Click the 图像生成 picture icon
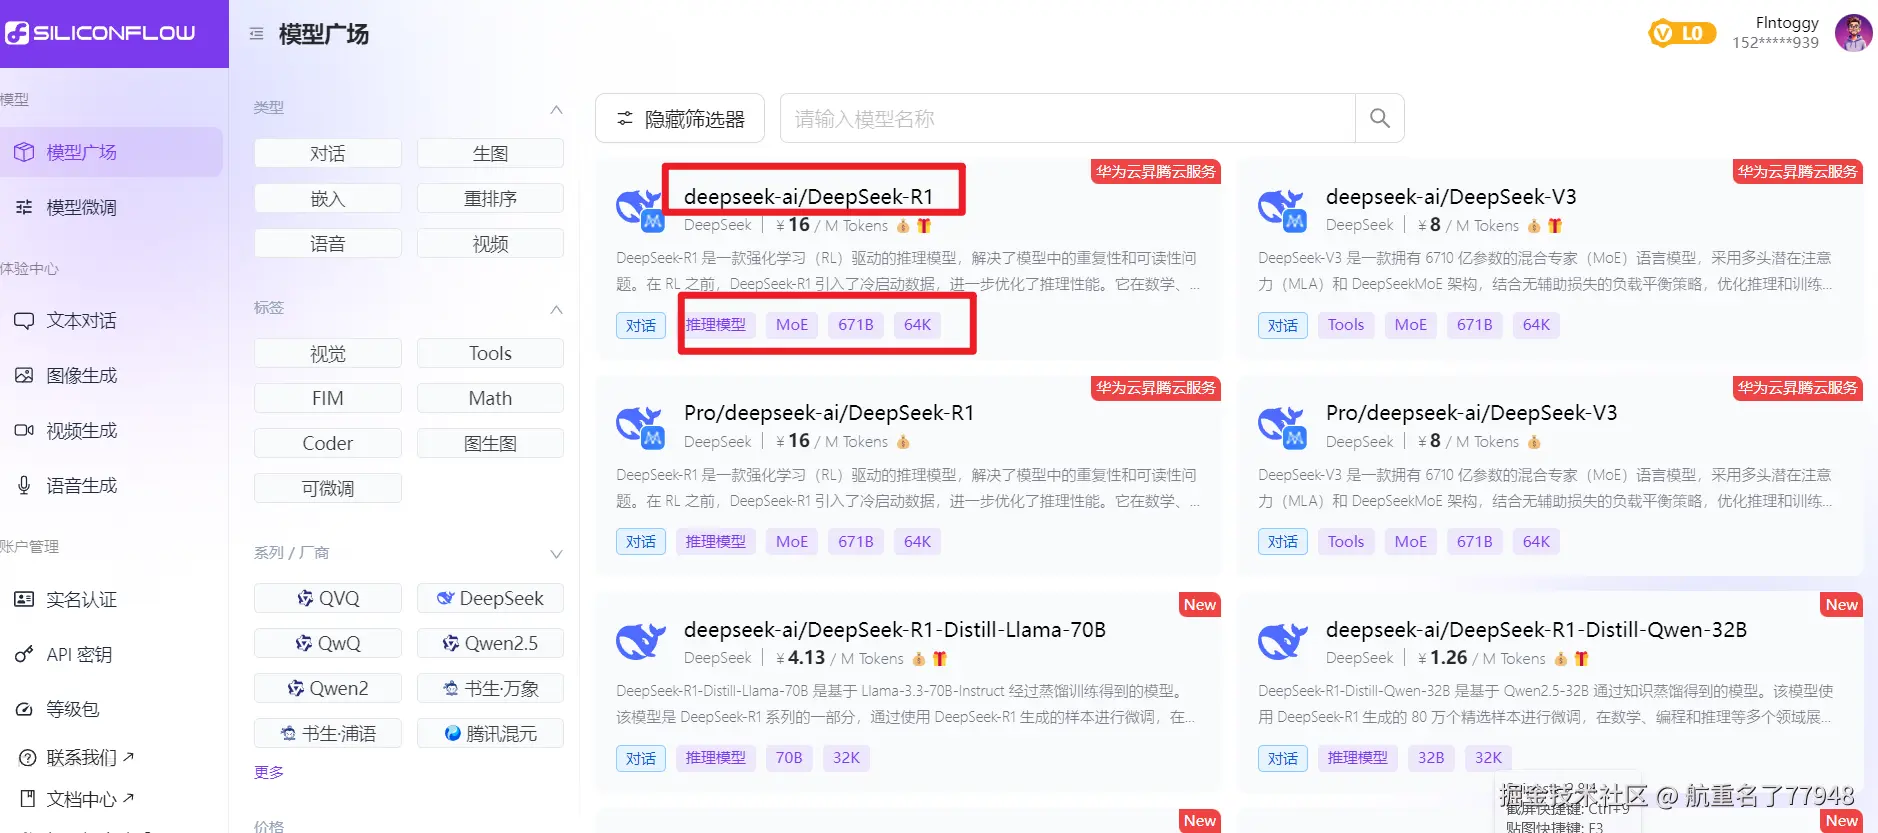This screenshot has height=833, width=1878. (24, 376)
